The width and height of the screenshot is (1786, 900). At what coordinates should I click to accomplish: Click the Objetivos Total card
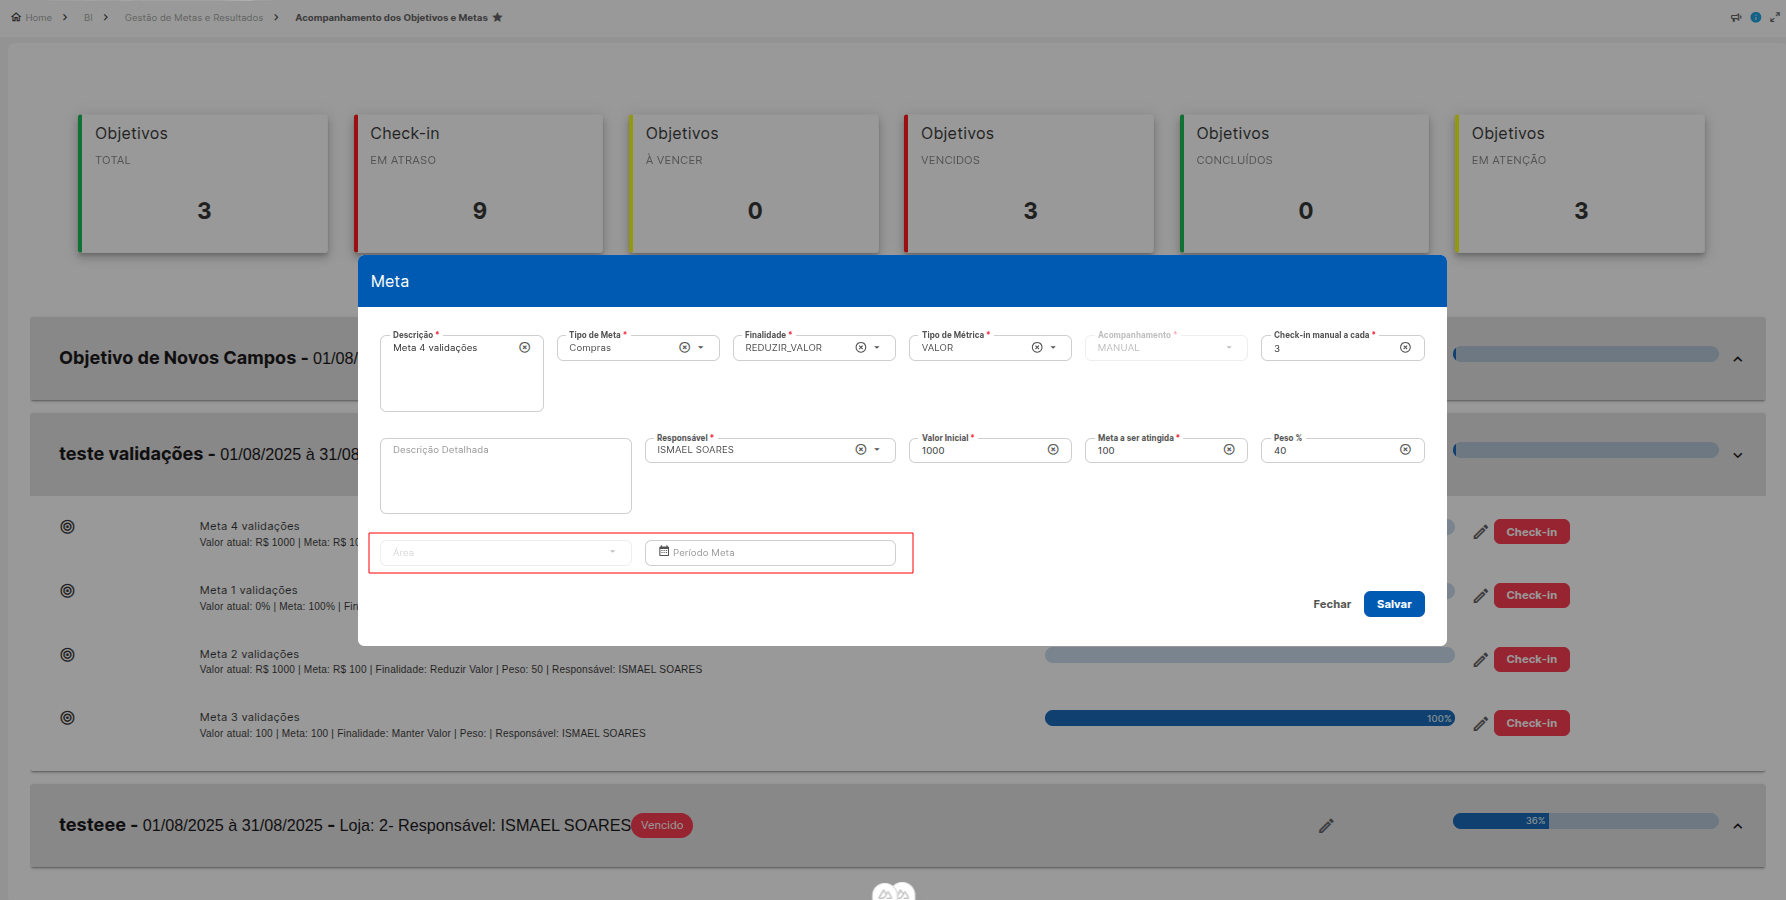point(203,183)
